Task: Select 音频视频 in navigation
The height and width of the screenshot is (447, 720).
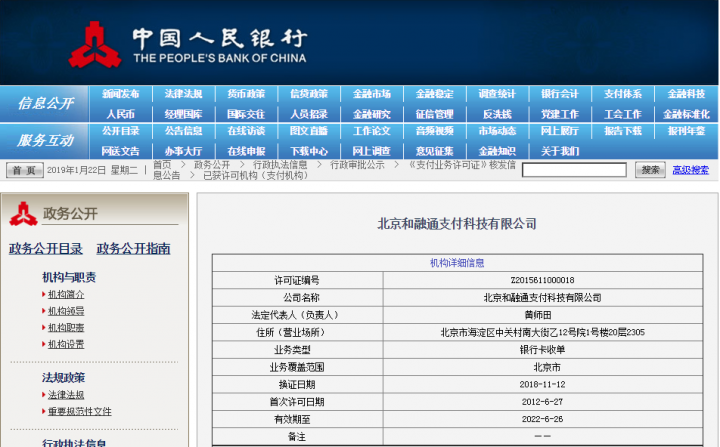Action: pyautogui.click(x=435, y=131)
